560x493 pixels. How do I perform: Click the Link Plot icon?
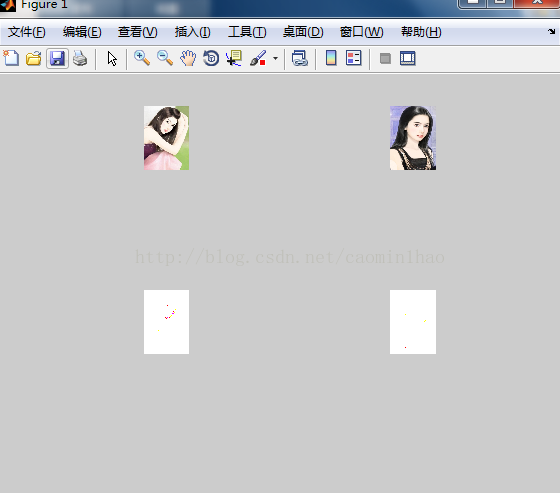300,58
